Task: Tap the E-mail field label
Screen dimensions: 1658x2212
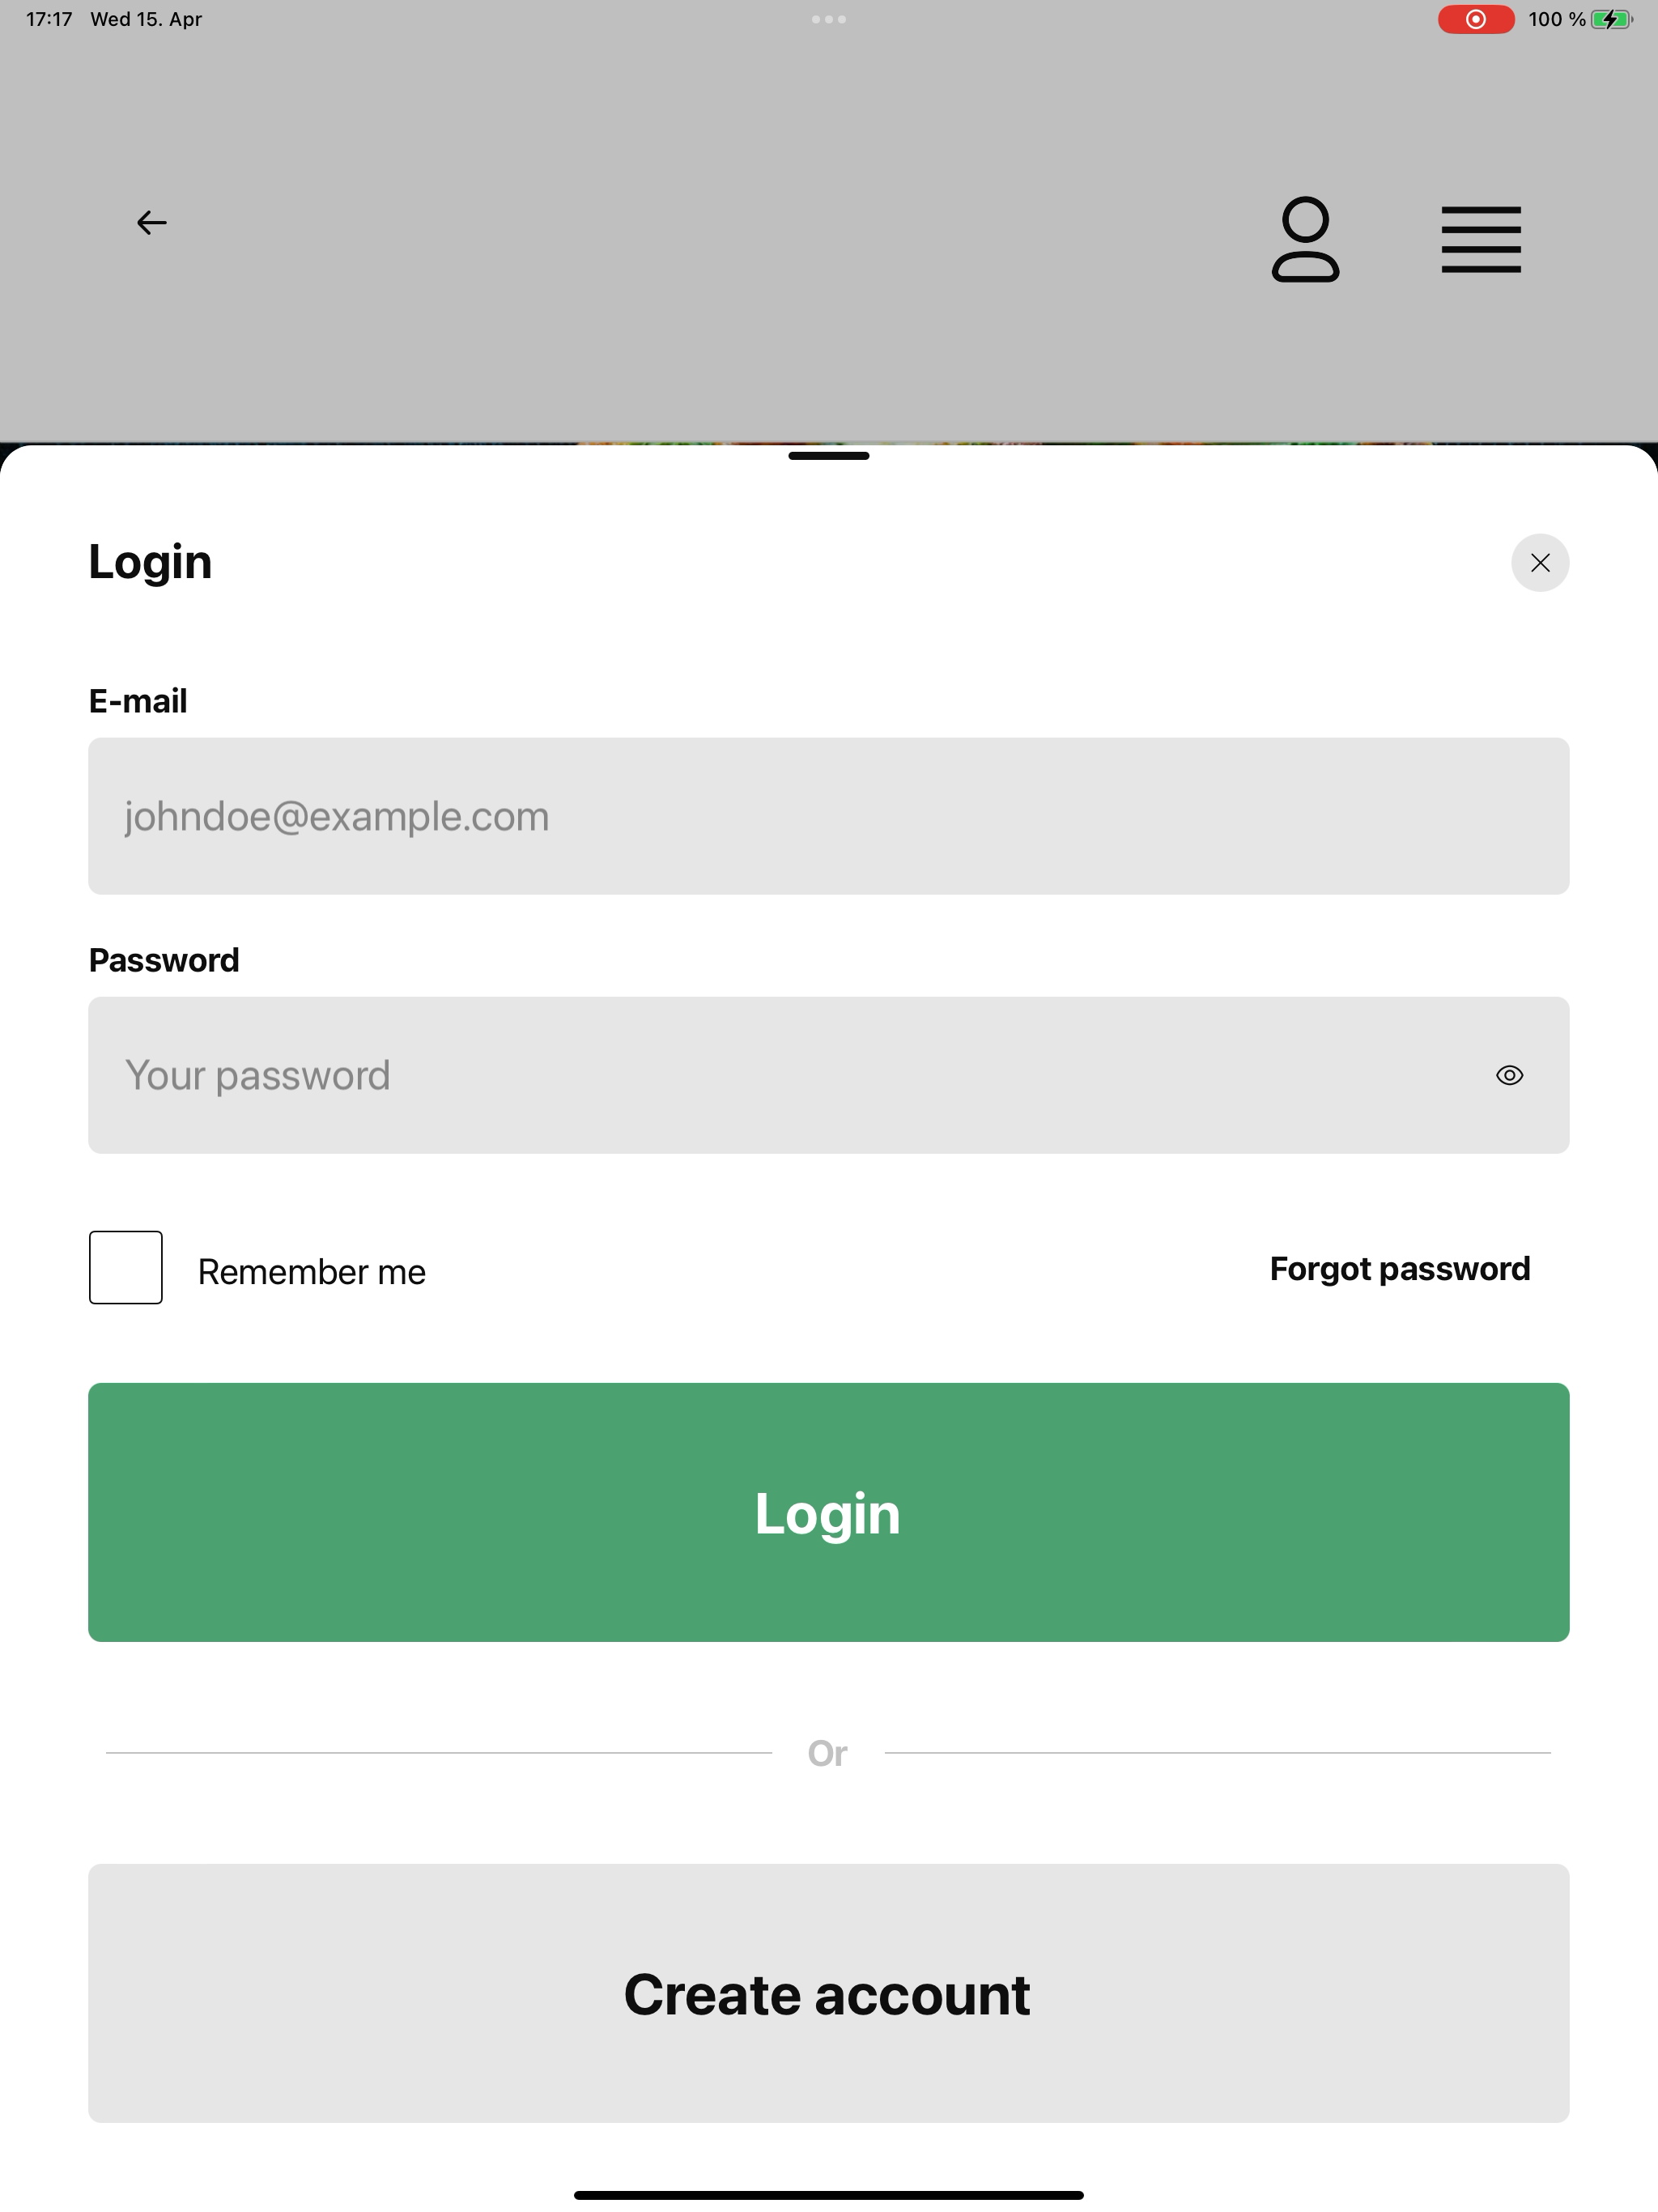Action: (138, 701)
